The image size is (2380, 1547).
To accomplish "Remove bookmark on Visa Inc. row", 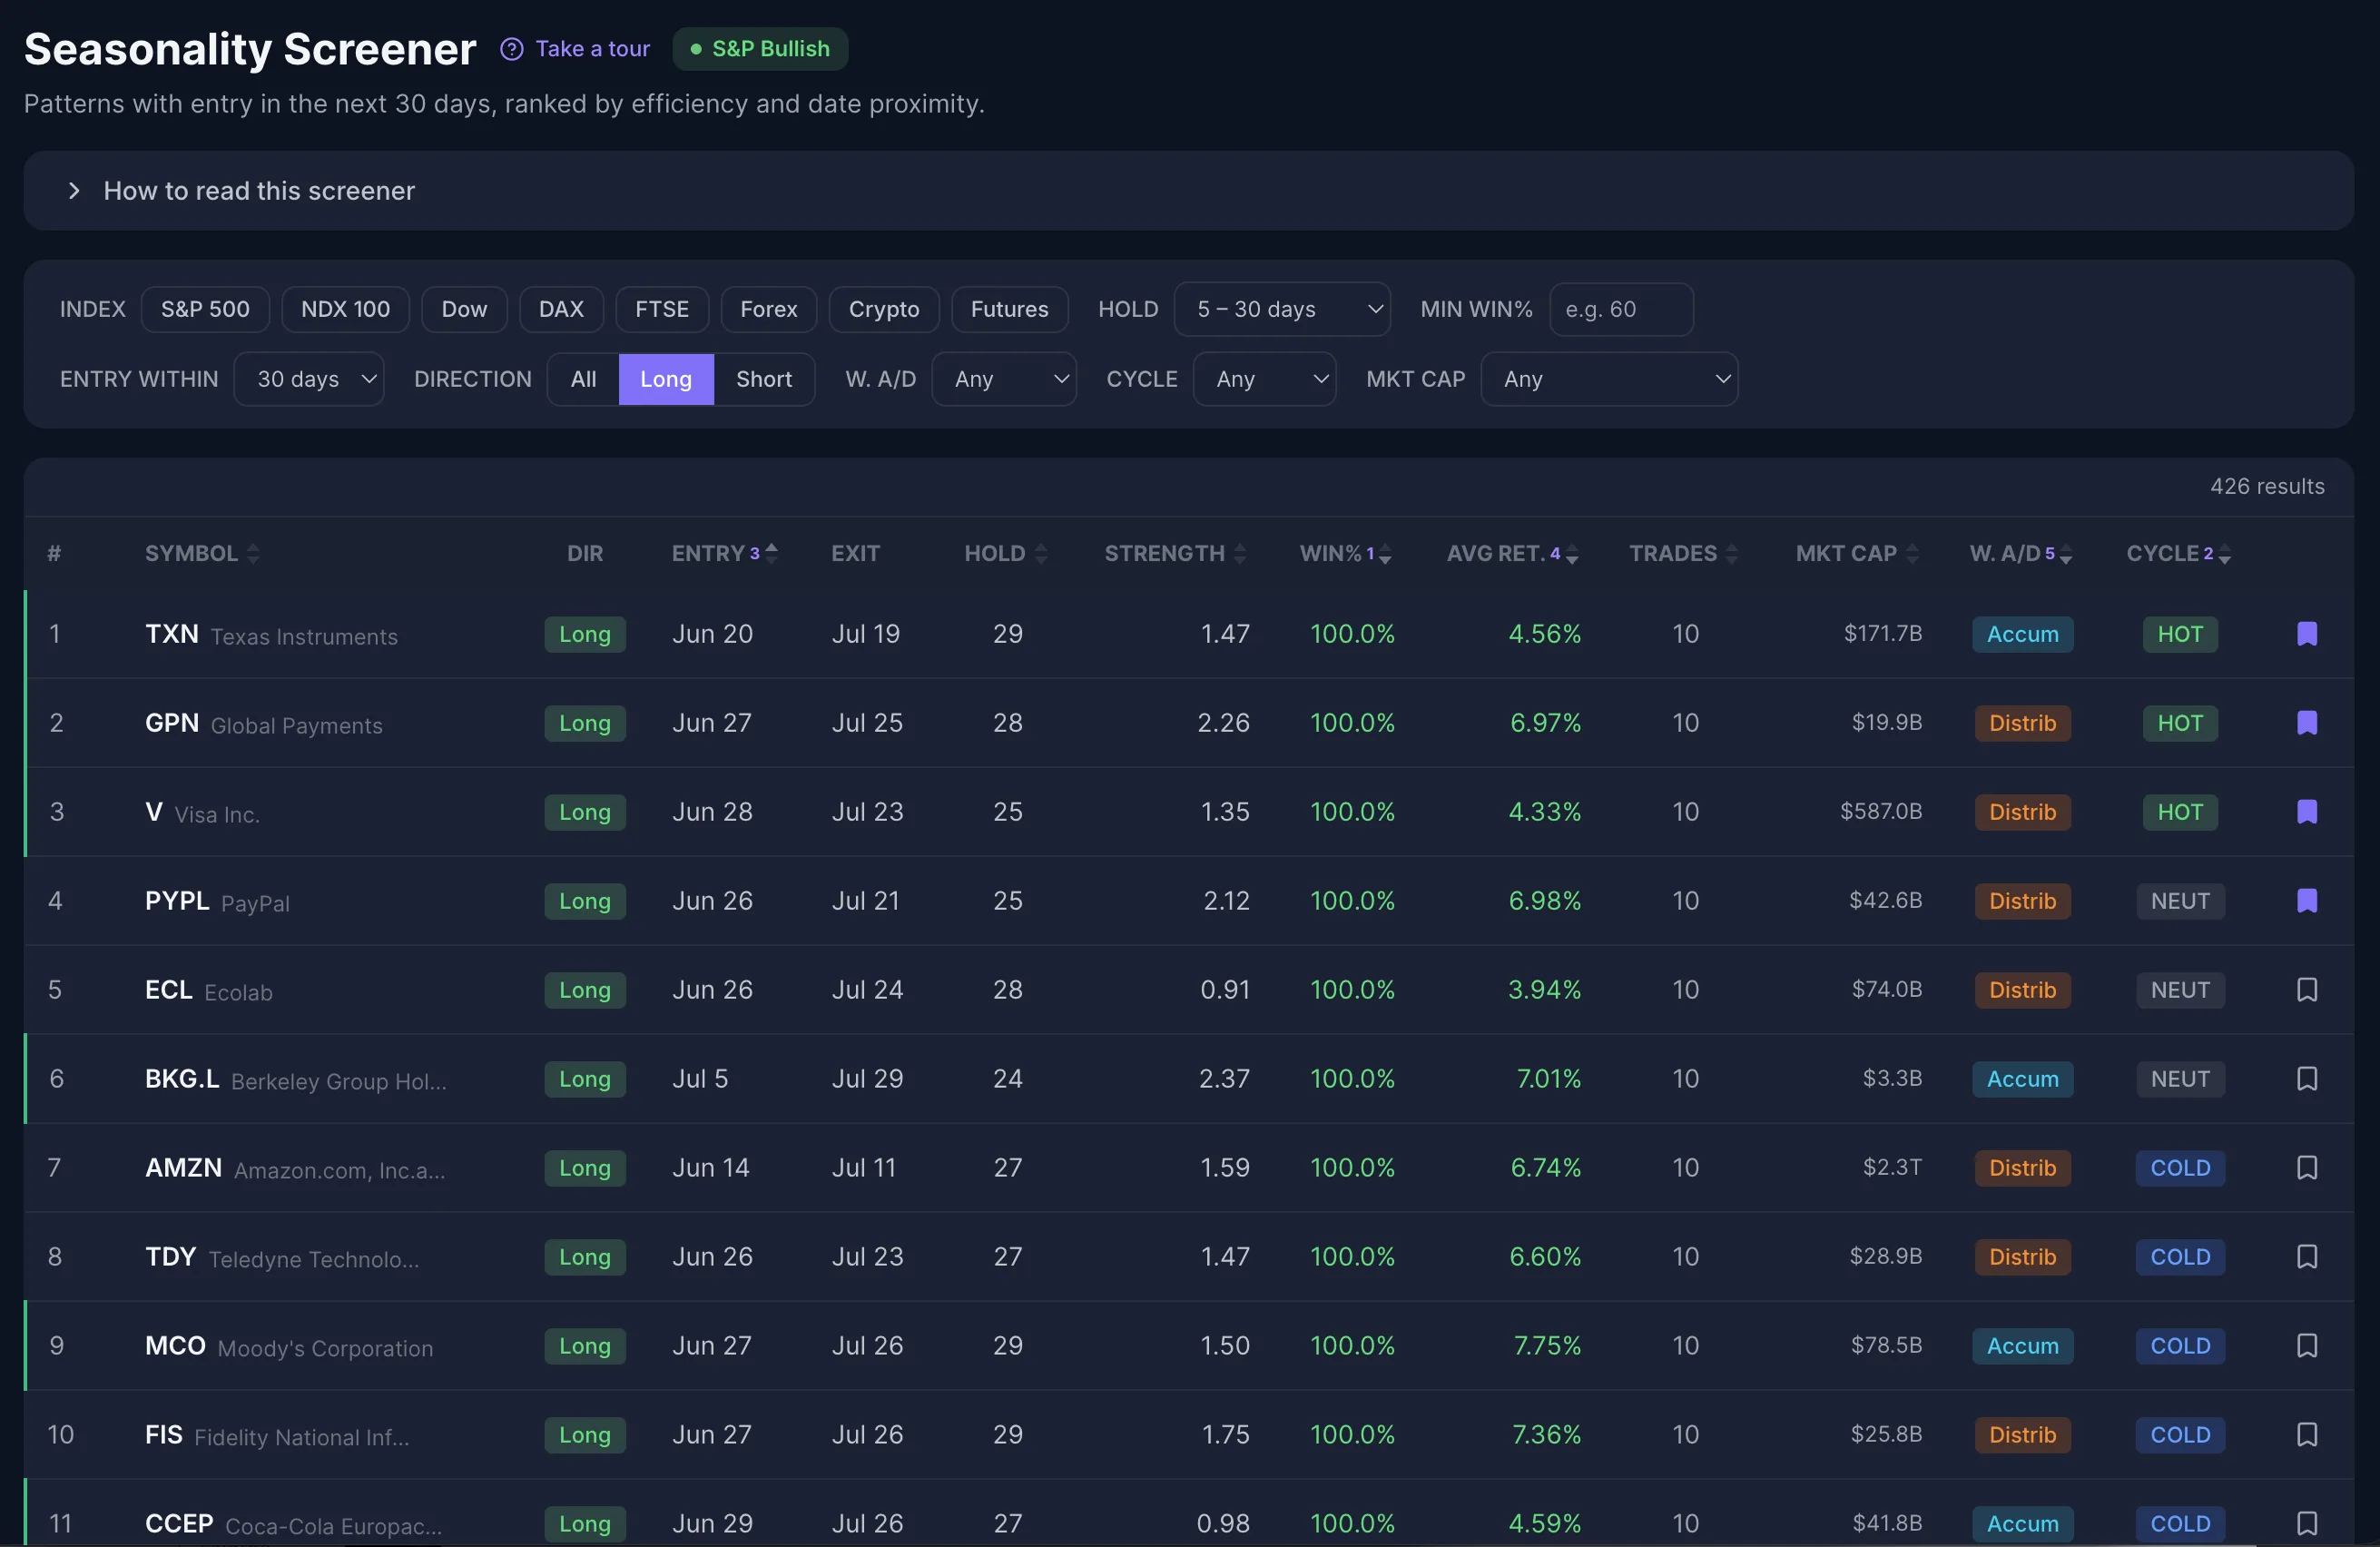I will [2306, 812].
